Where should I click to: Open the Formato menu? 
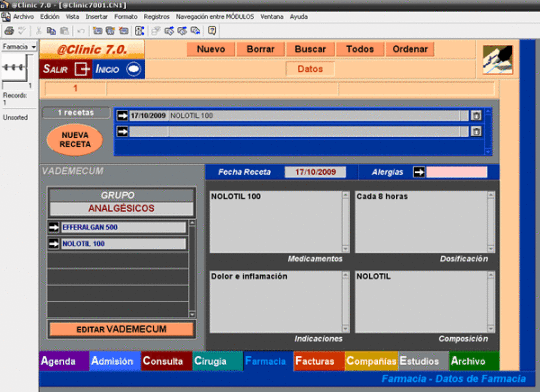click(x=126, y=17)
